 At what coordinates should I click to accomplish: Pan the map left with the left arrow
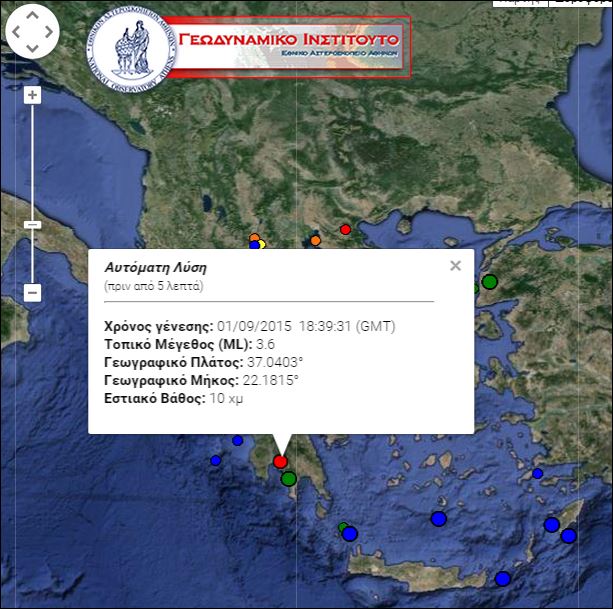click(16, 32)
